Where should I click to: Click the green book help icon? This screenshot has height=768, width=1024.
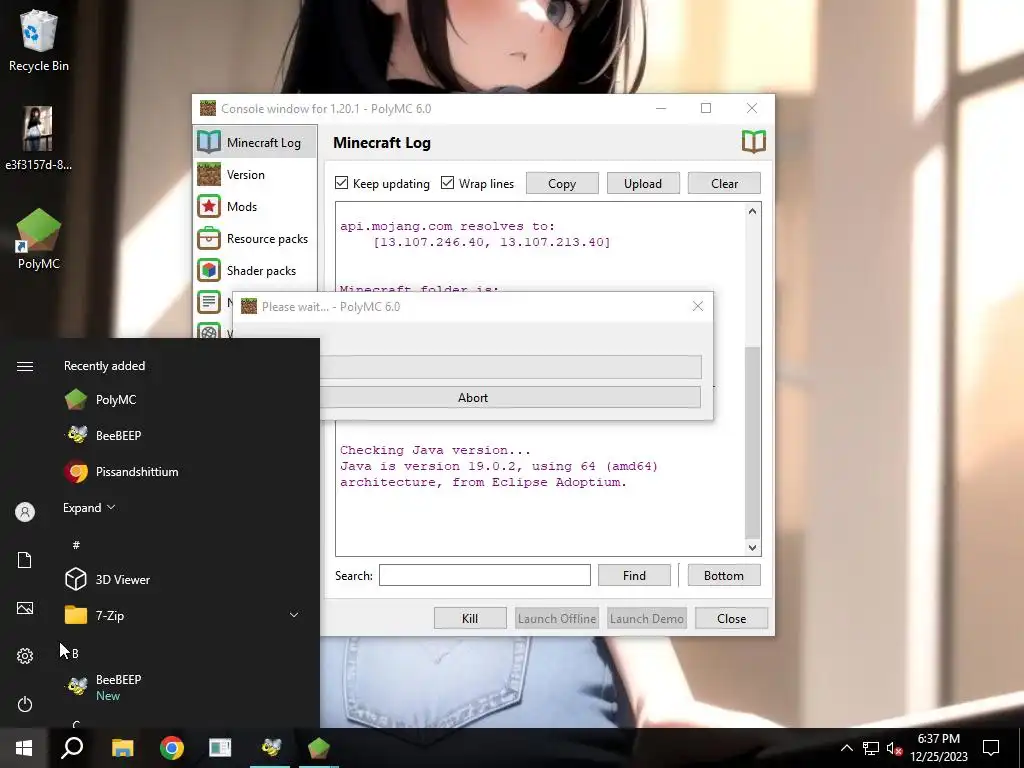(754, 141)
